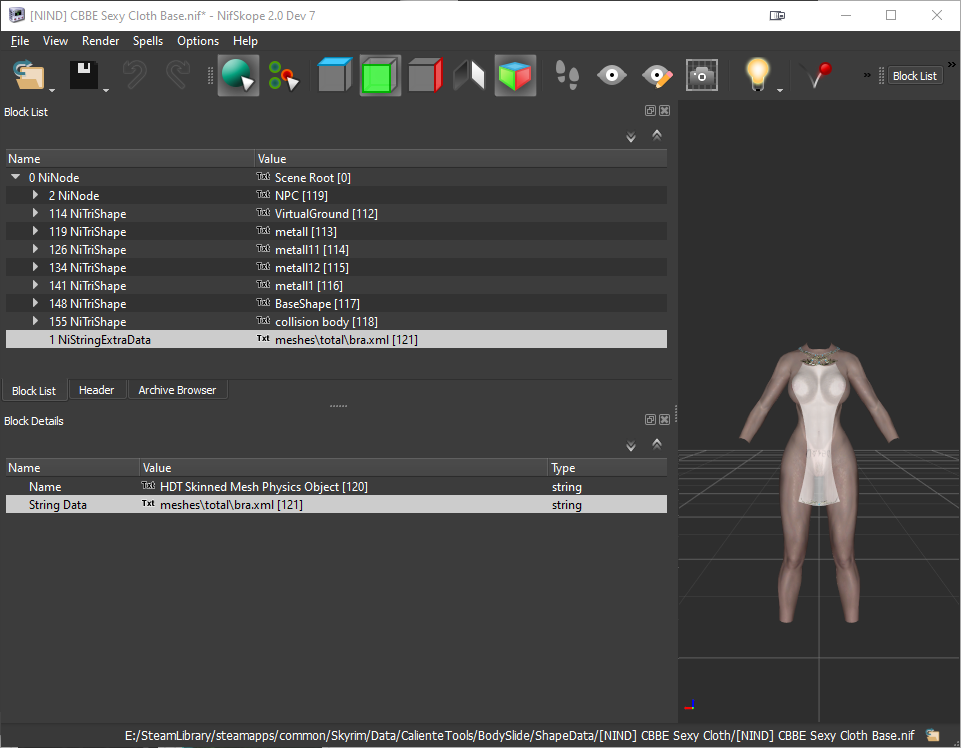Select the green sphere object picker tool

pyautogui.click(x=238, y=75)
